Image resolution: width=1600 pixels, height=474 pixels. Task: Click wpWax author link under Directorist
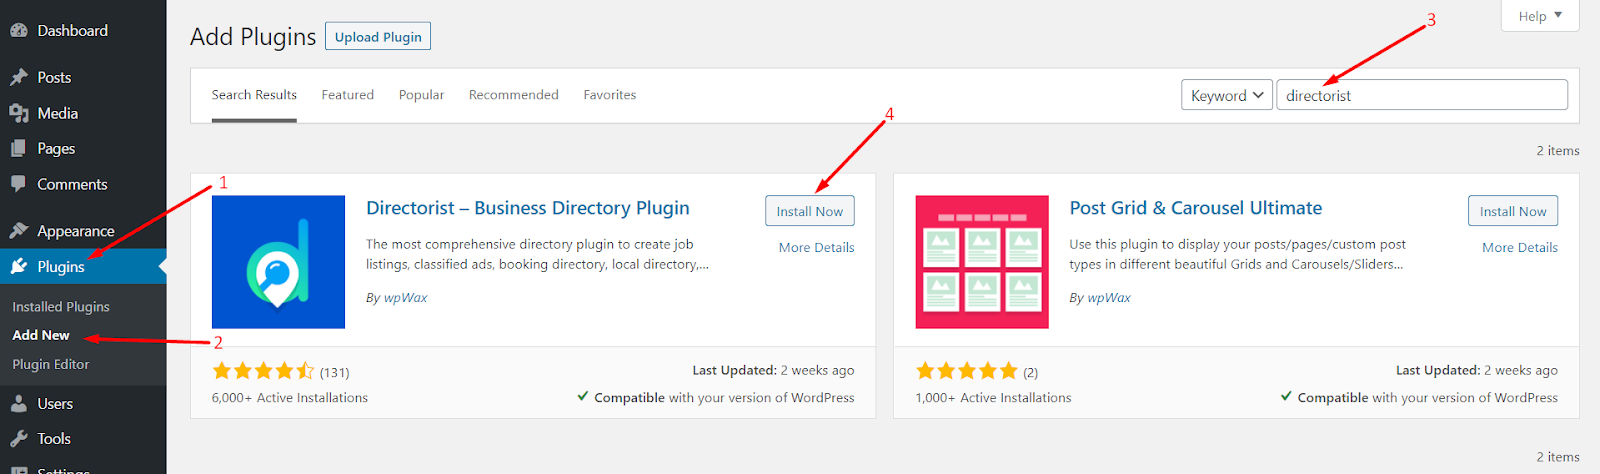pos(406,298)
